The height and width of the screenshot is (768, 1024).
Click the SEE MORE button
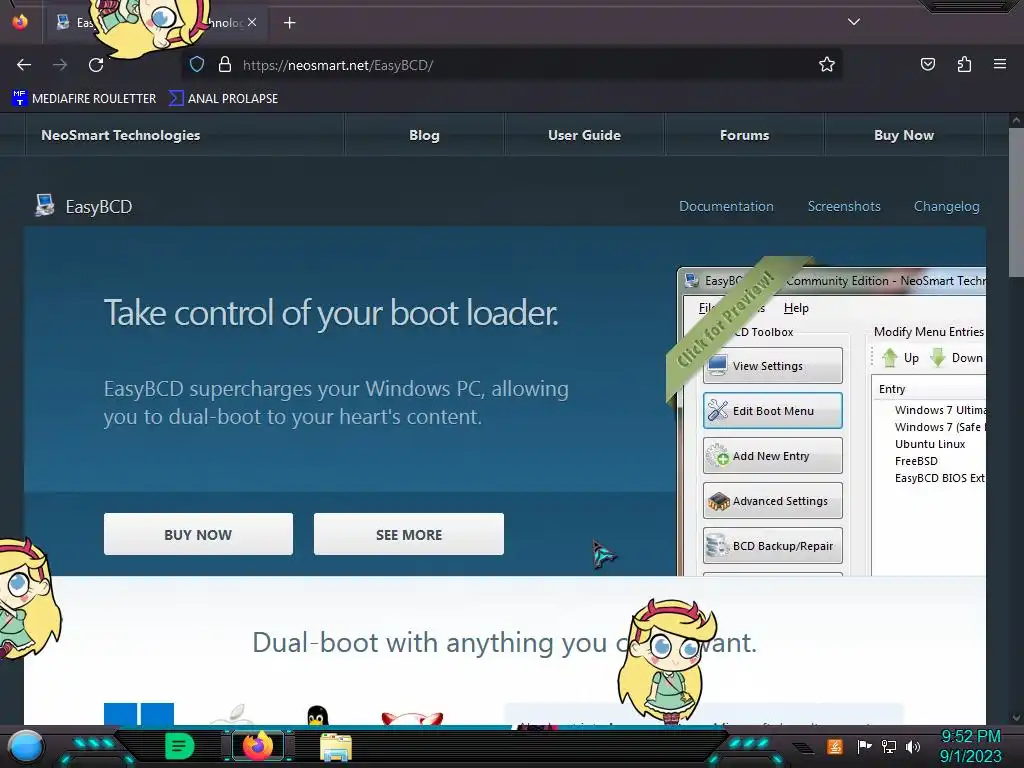(409, 534)
